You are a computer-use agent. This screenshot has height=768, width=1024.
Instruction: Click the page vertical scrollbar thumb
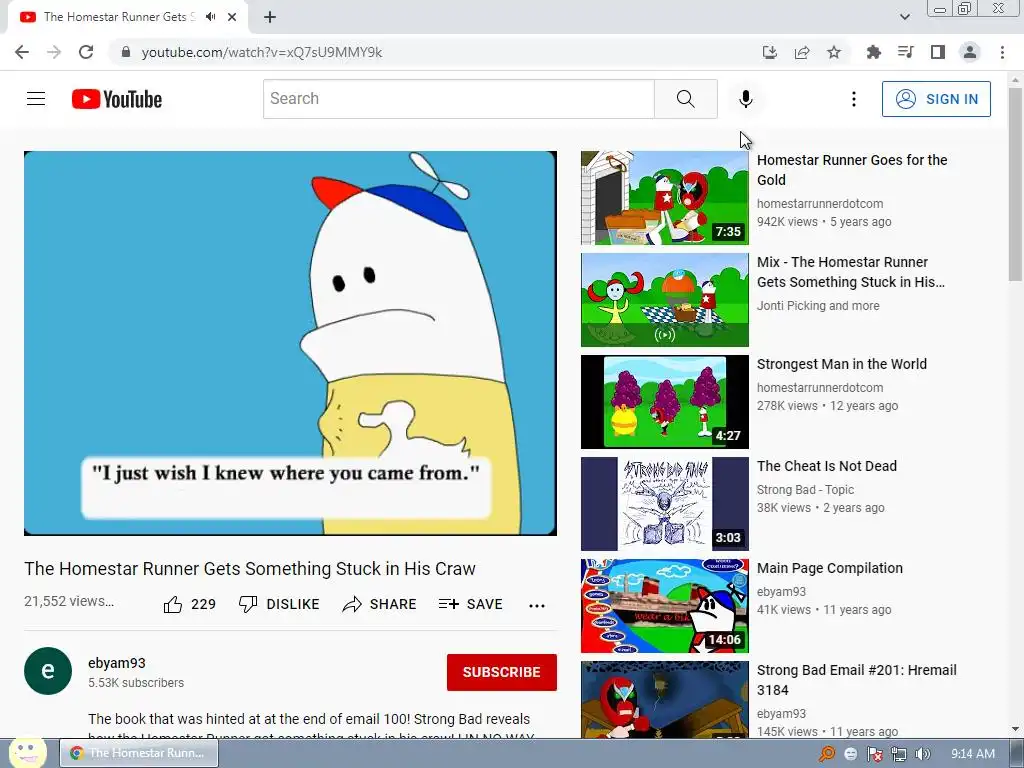[x=1015, y=185]
